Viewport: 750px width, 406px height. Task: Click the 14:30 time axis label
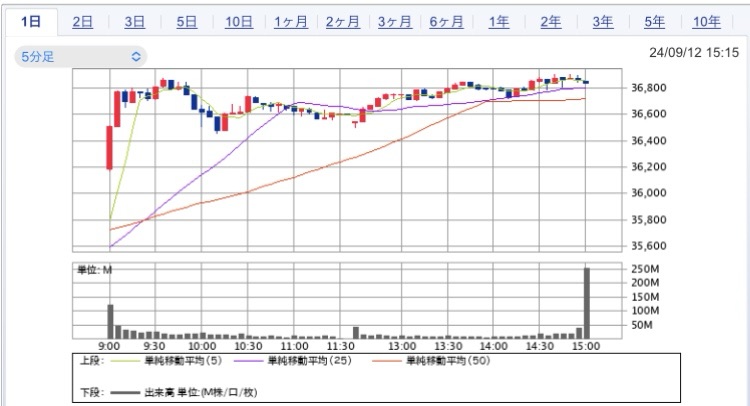[540, 346]
